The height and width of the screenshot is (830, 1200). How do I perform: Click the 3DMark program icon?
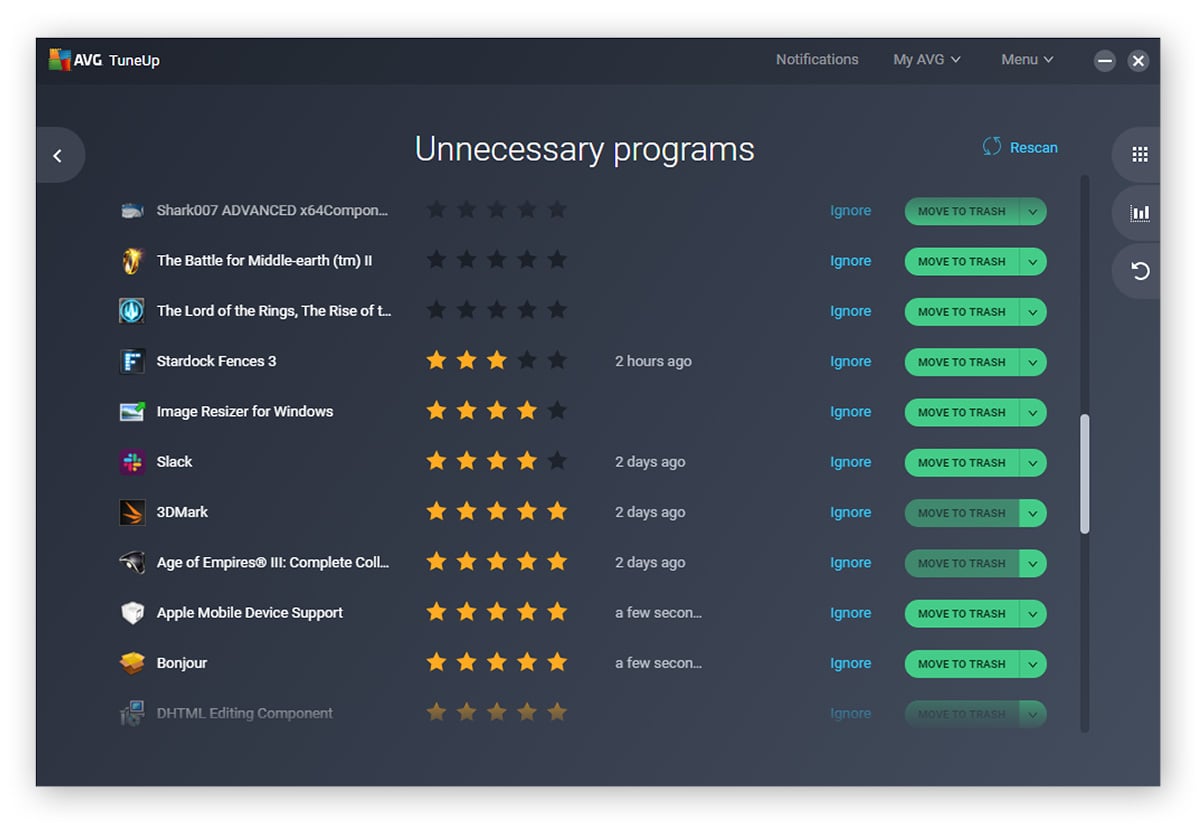click(x=132, y=513)
